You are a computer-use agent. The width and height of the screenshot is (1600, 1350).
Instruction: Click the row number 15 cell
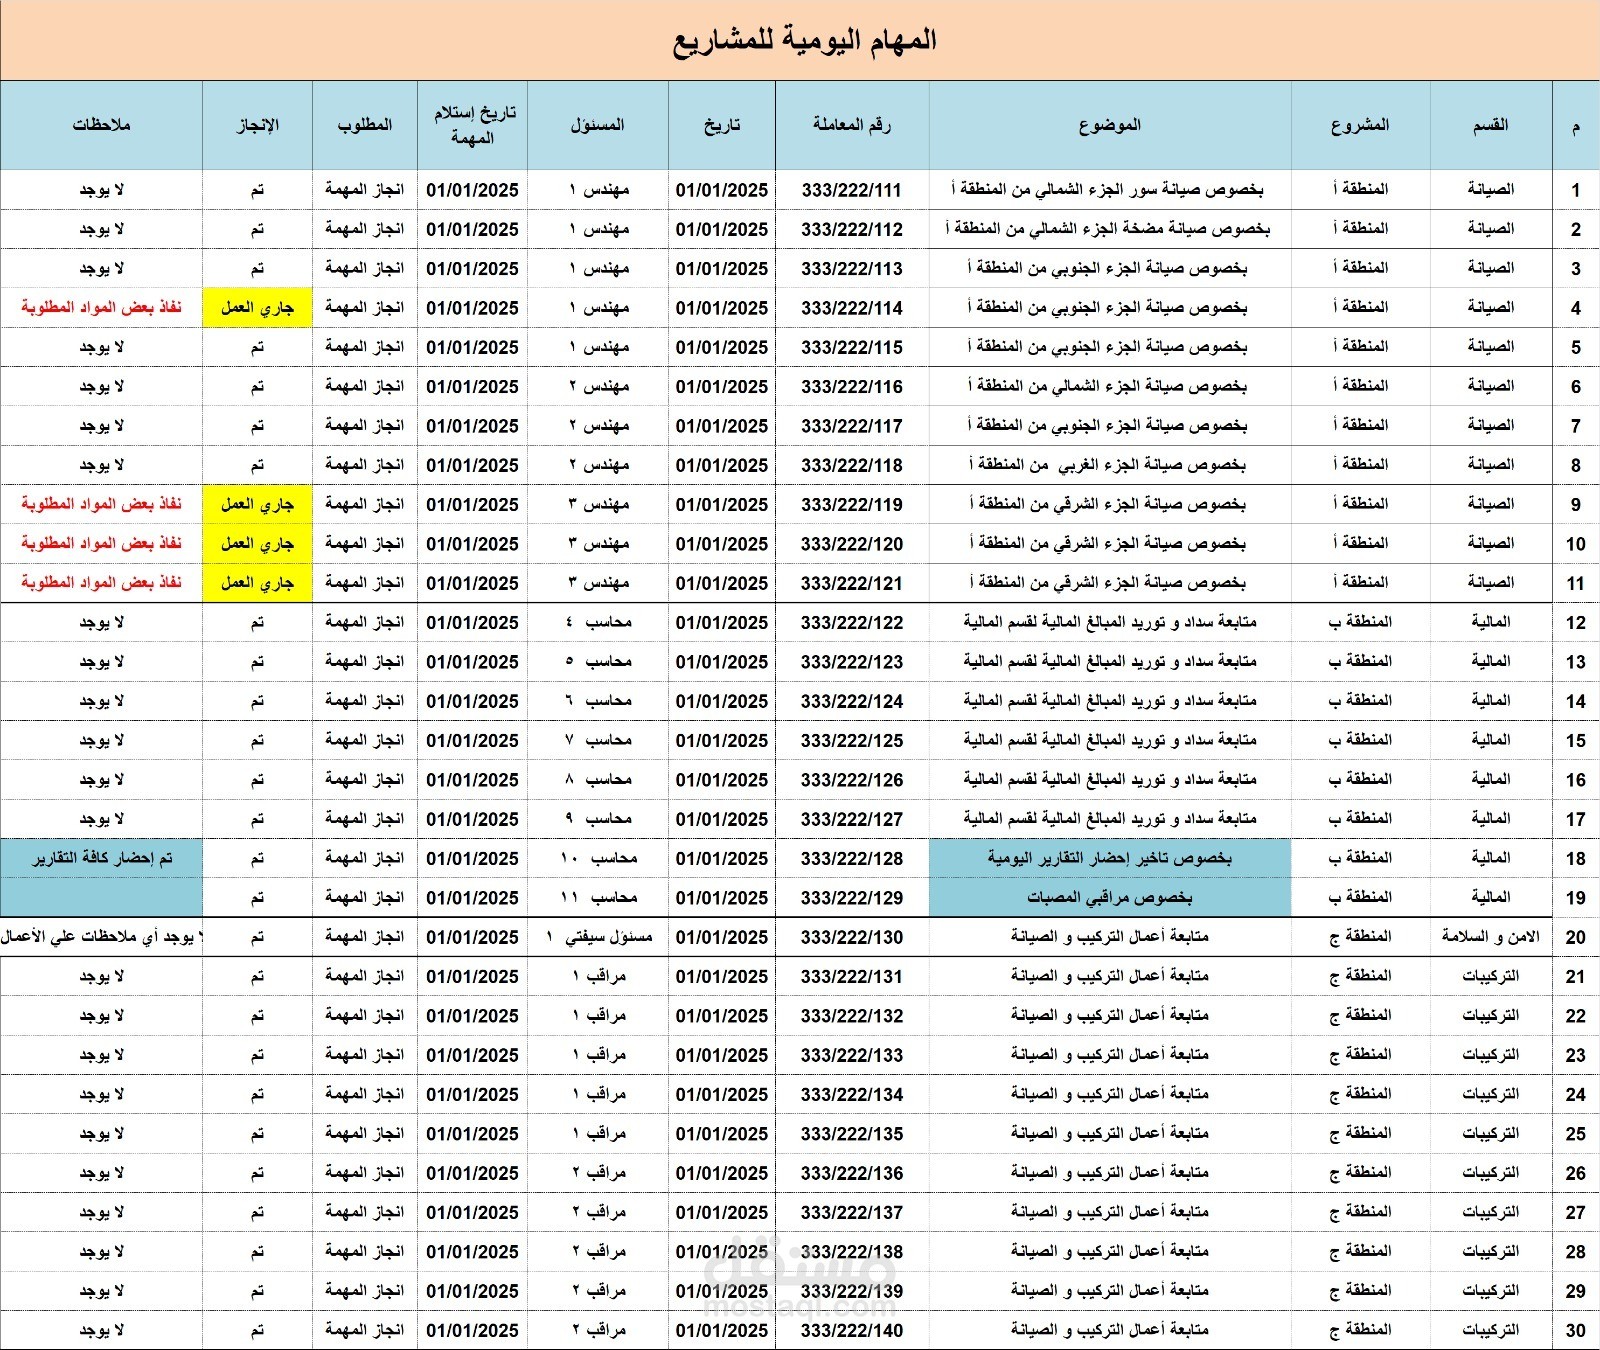point(1576,740)
